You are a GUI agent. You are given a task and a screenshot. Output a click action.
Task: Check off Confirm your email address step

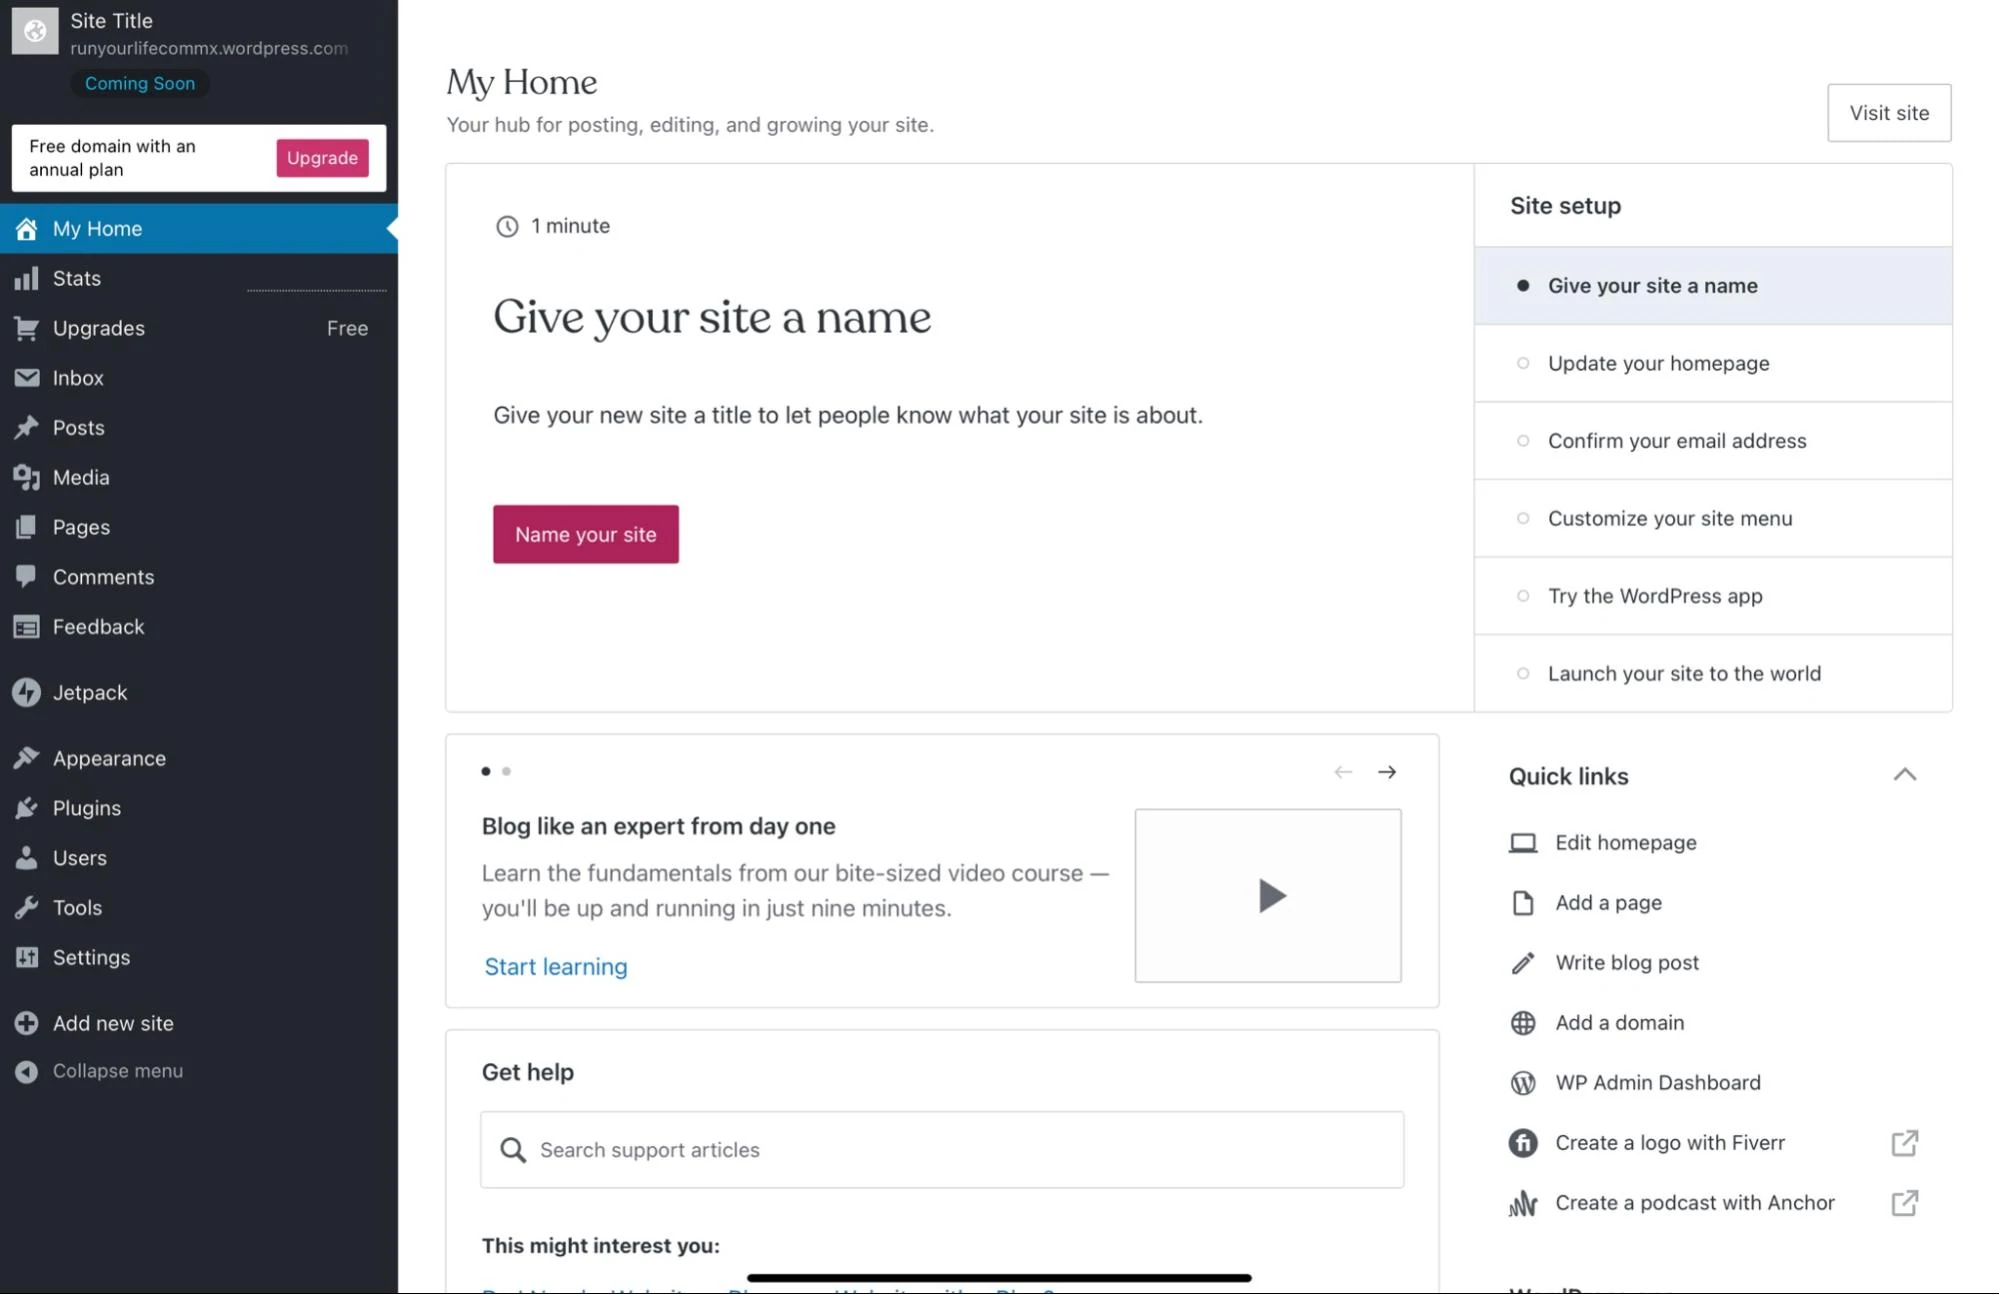(x=1523, y=440)
